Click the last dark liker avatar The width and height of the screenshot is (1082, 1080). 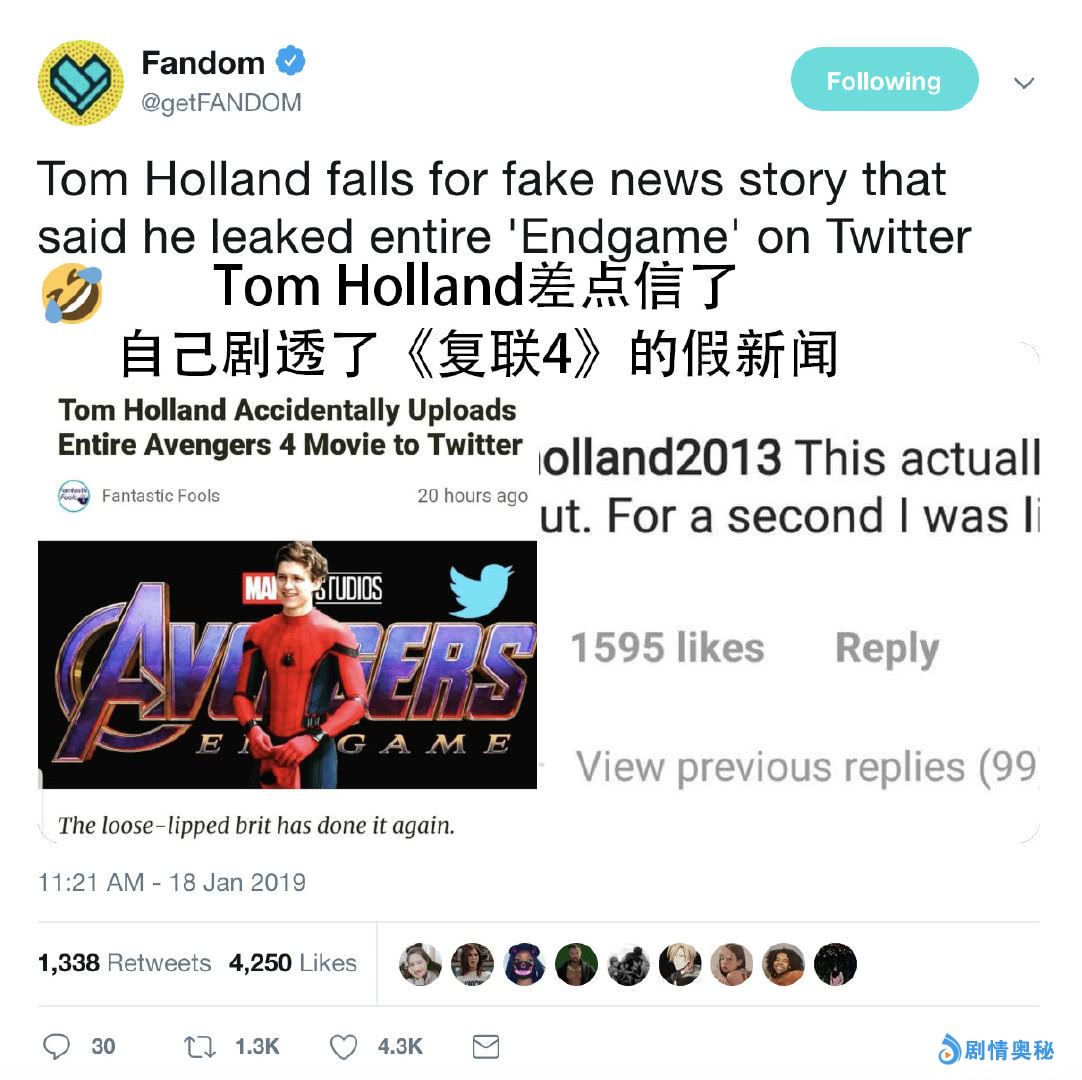click(835, 964)
